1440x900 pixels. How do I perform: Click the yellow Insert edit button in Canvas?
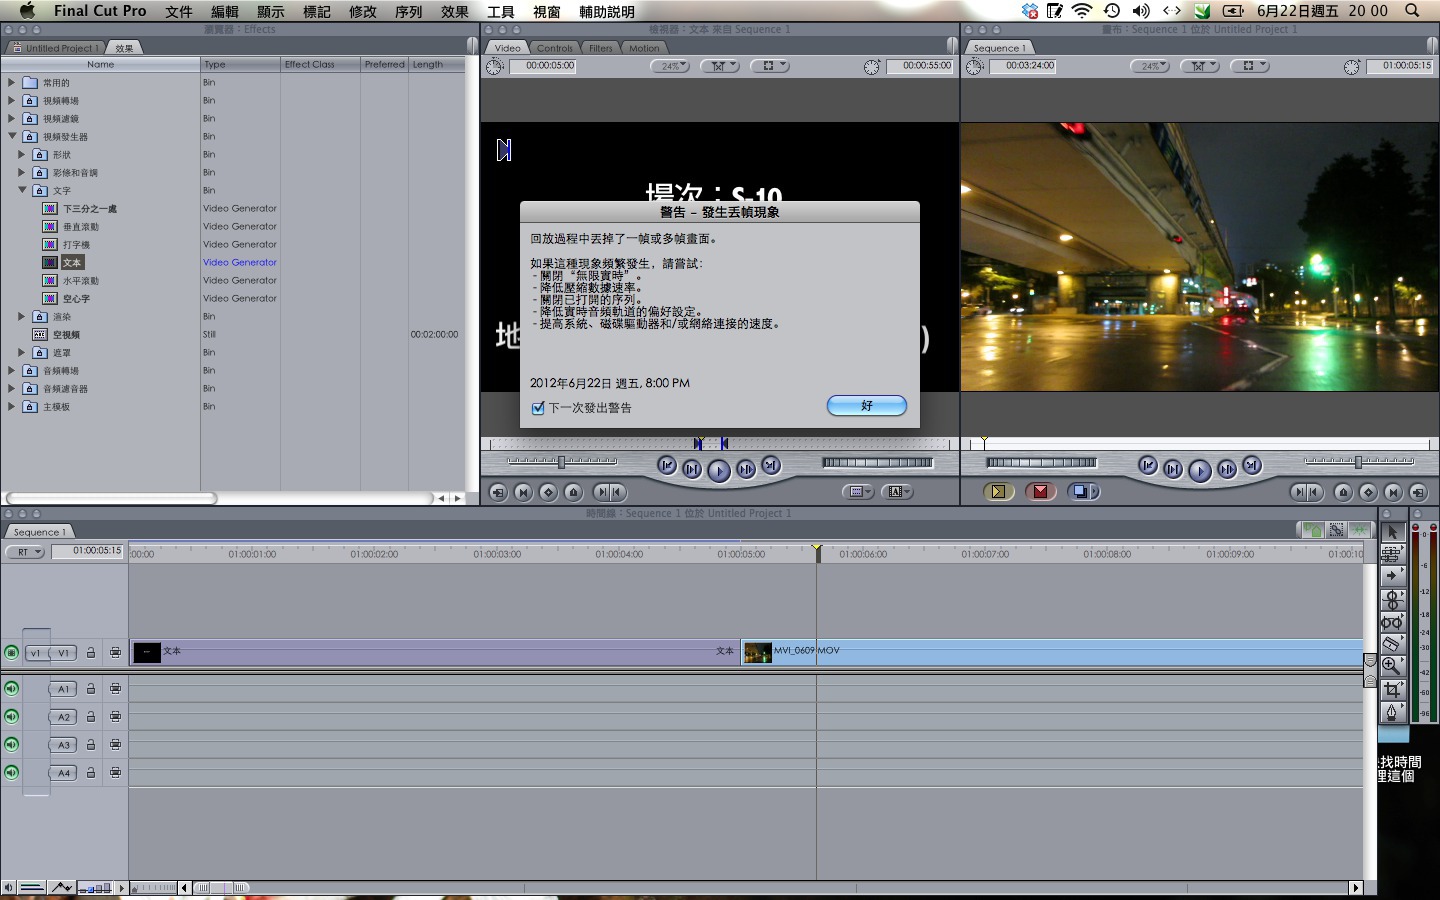tap(998, 491)
